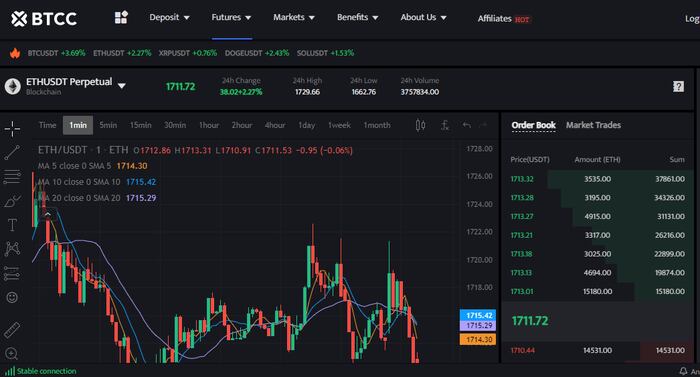This screenshot has width=700, height=377.
Task: Open the indicators fx icon
Action: (445, 126)
